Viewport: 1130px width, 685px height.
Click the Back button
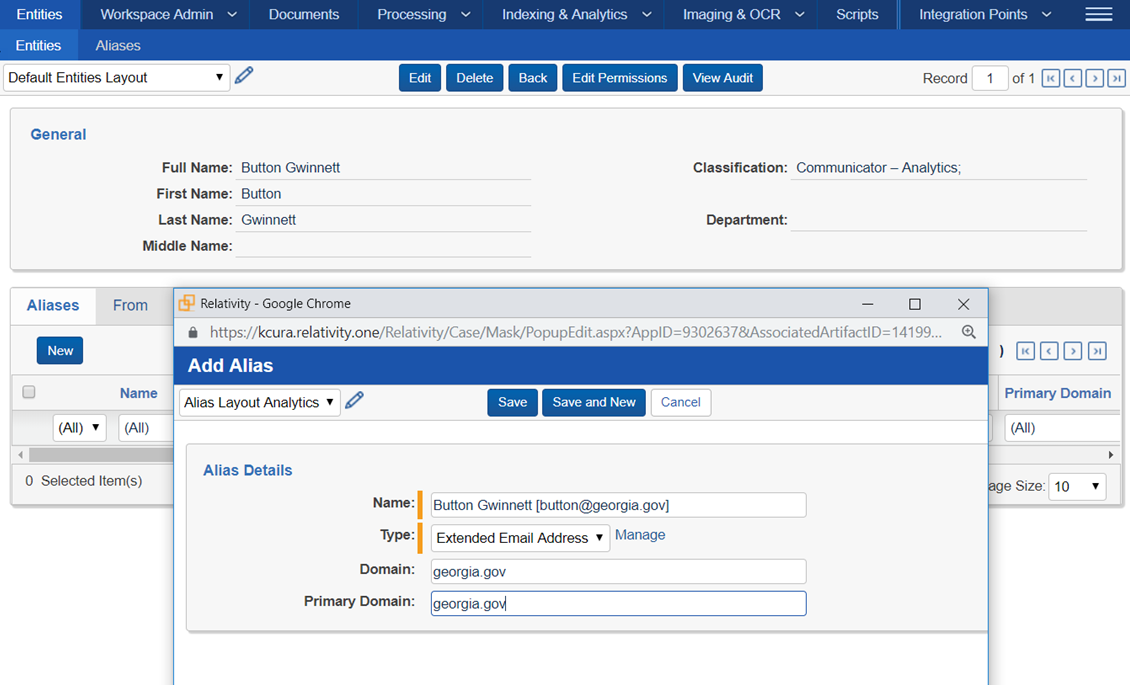pyautogui.click(x=533, y=78)
